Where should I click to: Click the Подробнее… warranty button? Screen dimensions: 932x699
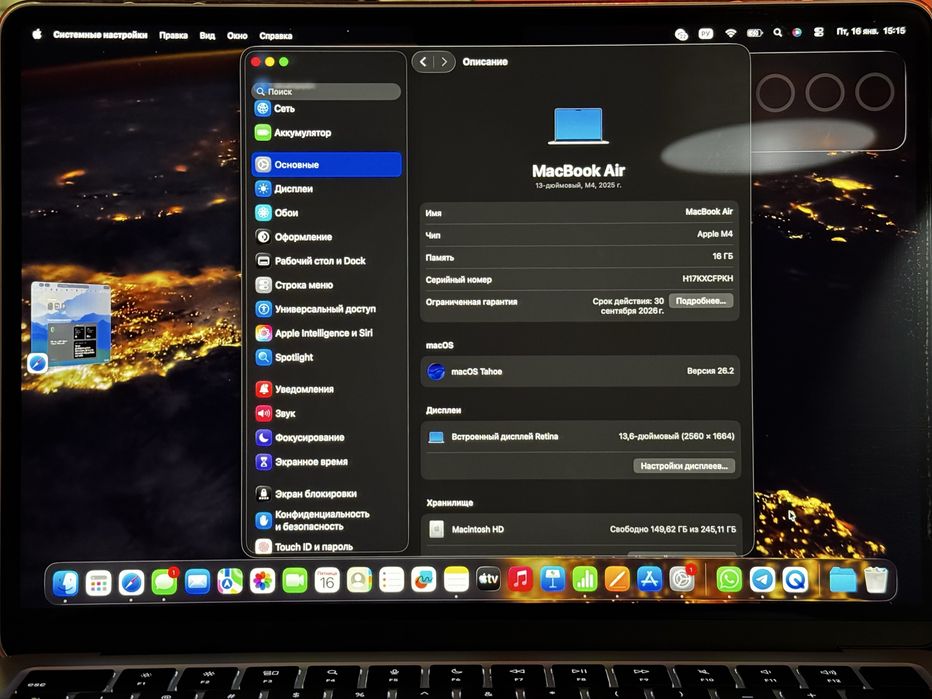coord(701,301)
